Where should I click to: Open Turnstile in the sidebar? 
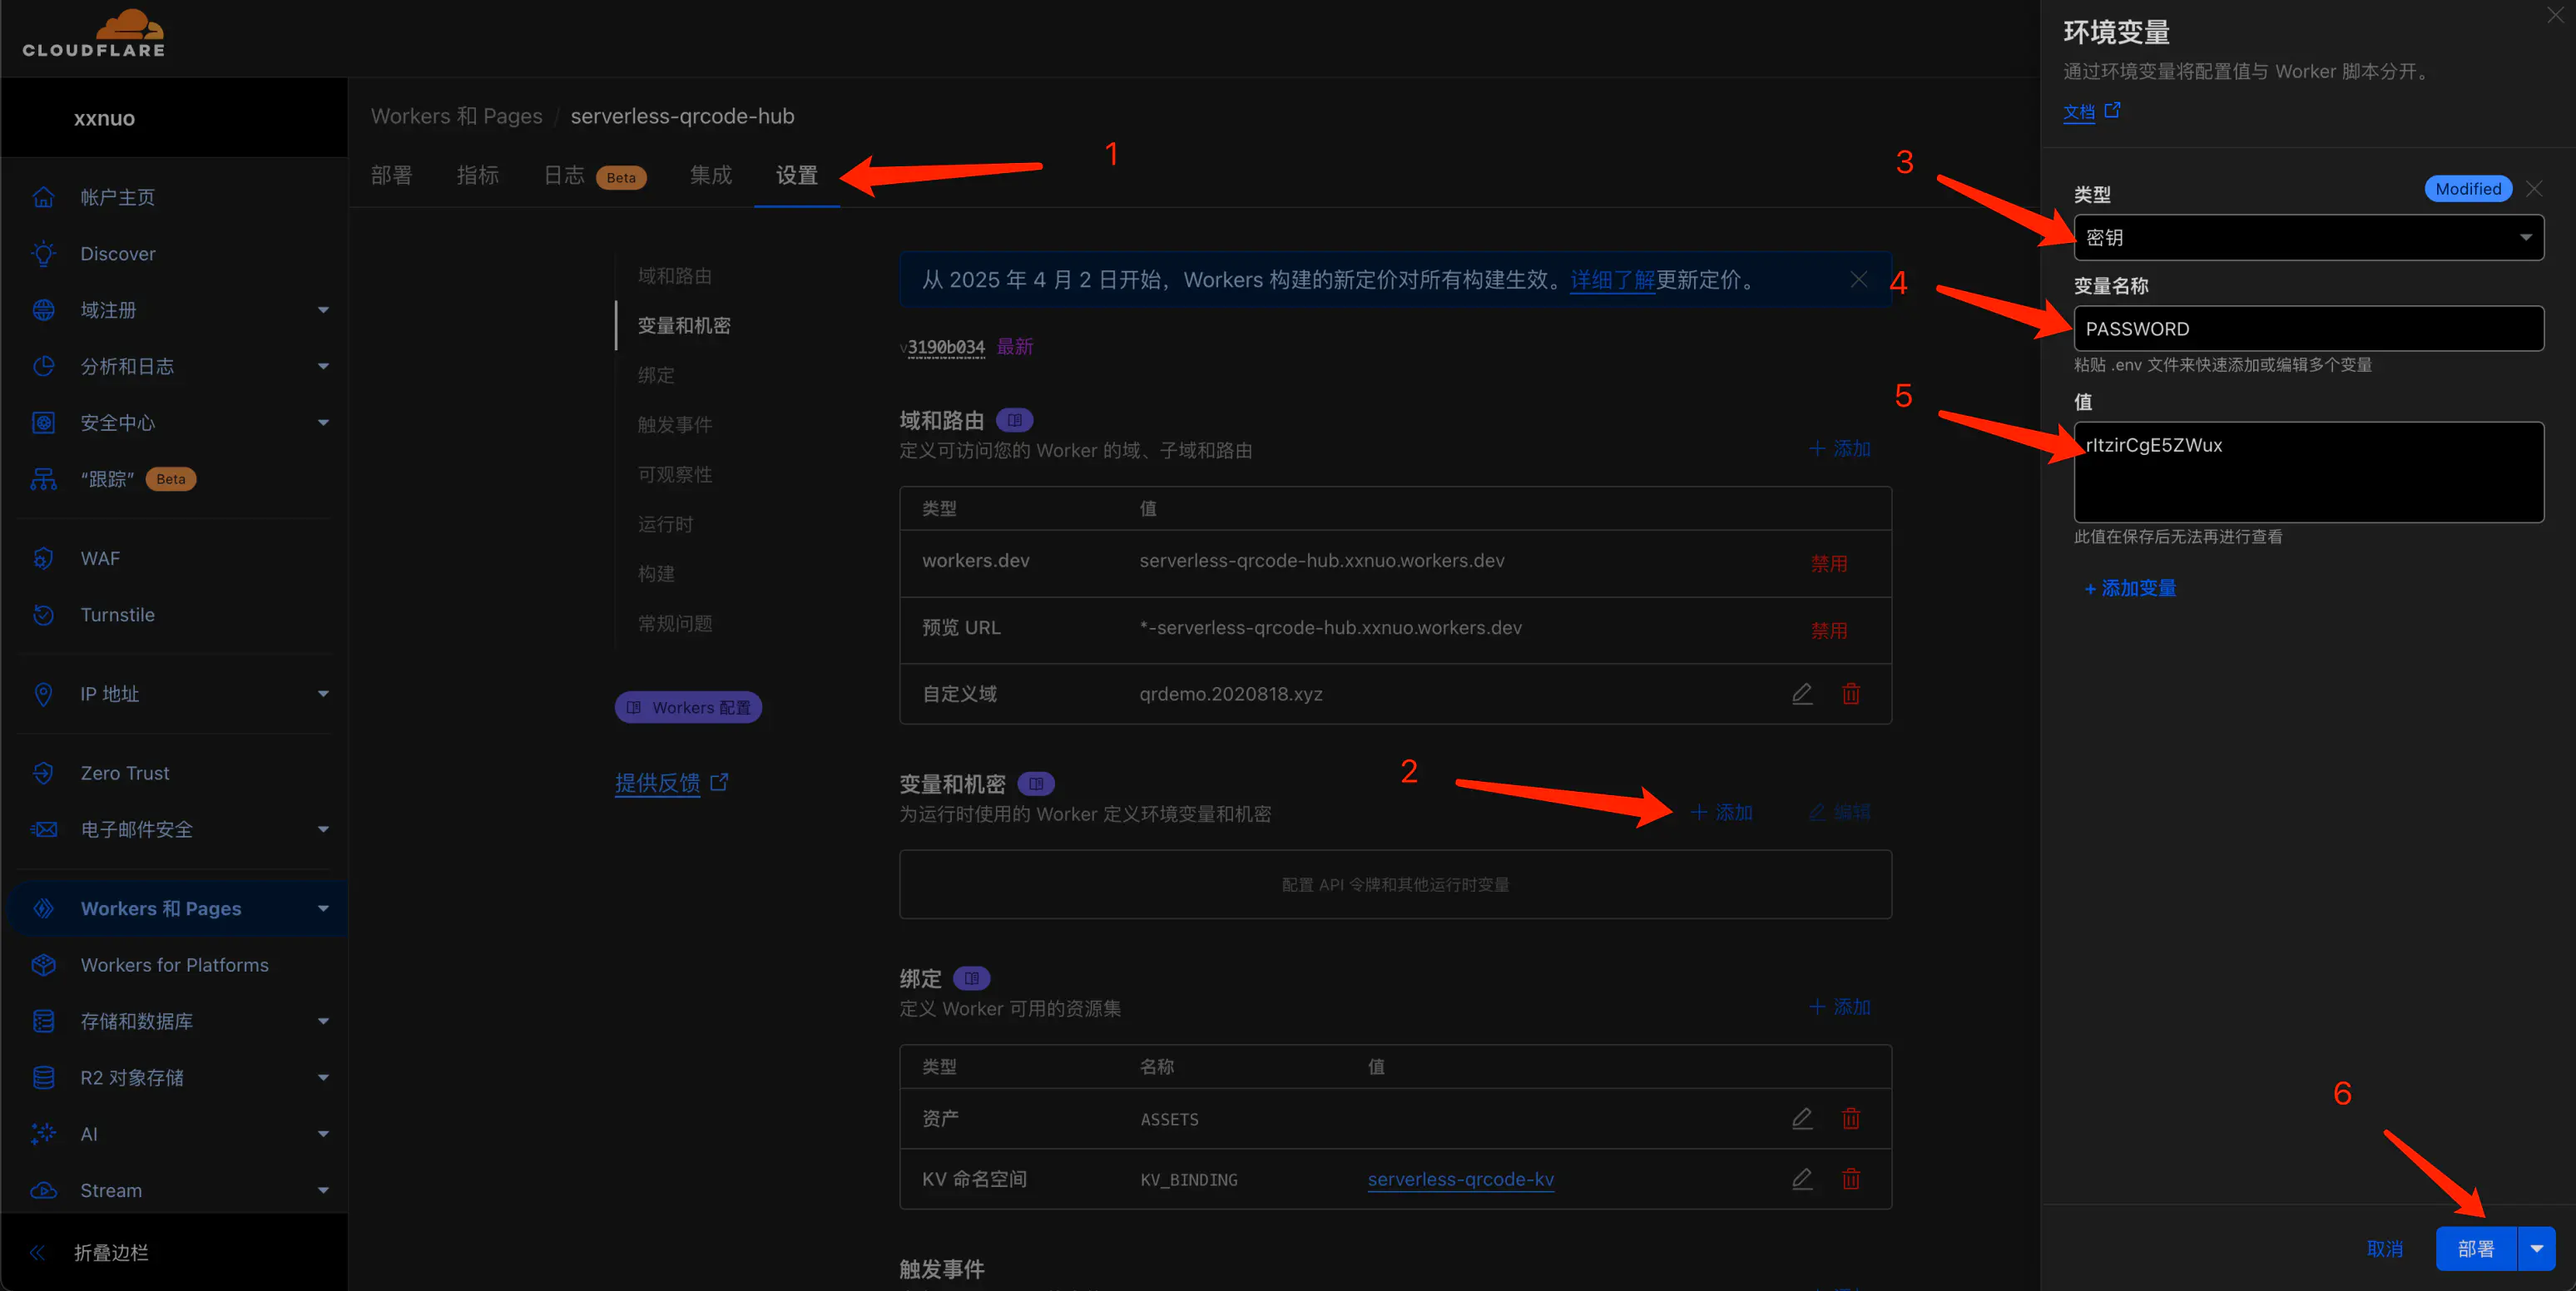coord(118,614)
